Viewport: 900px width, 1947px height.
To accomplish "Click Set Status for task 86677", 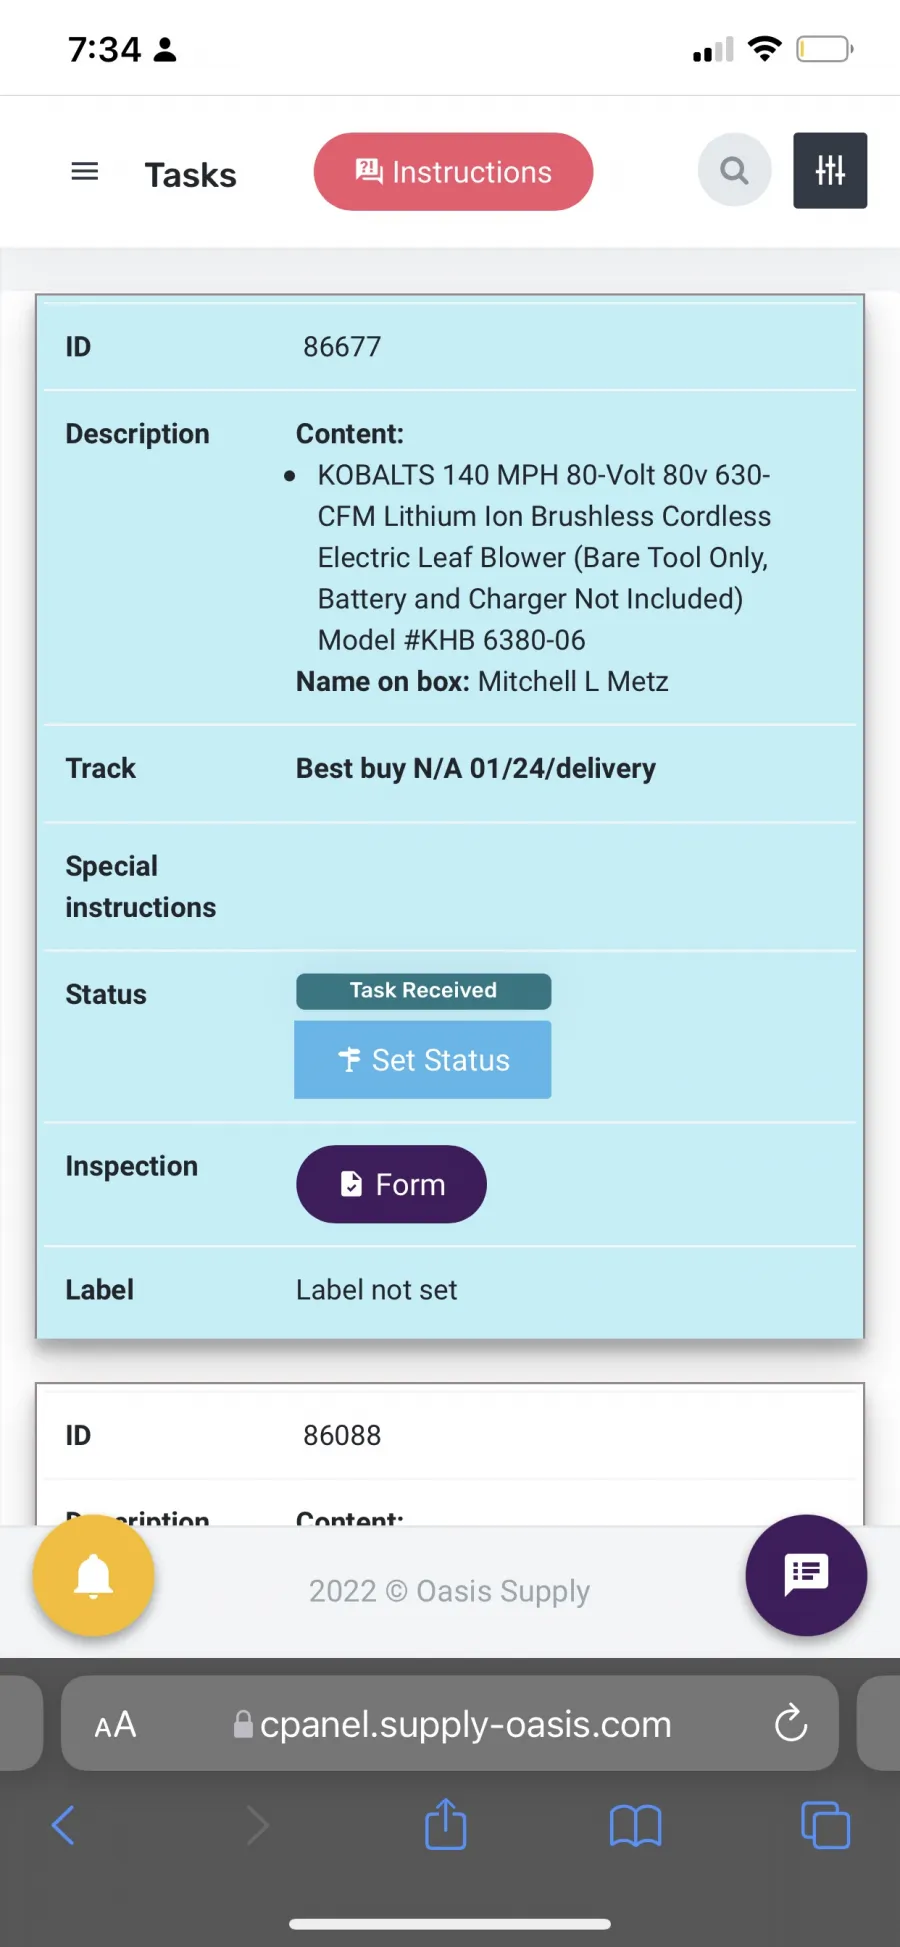I will [x=422, y=1060].
